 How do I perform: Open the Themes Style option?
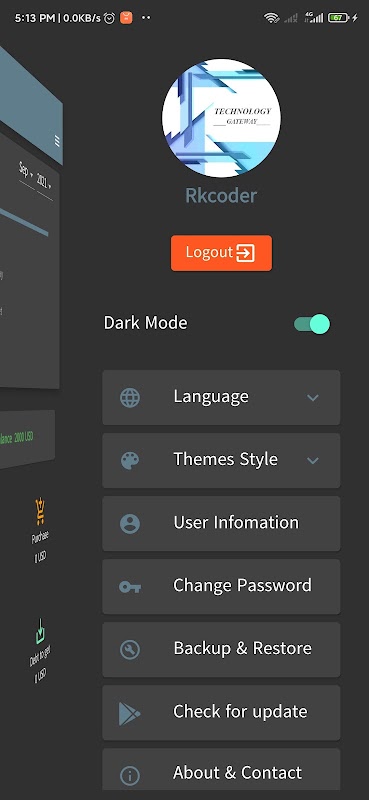pyautogui.click(x=221, y=460)
